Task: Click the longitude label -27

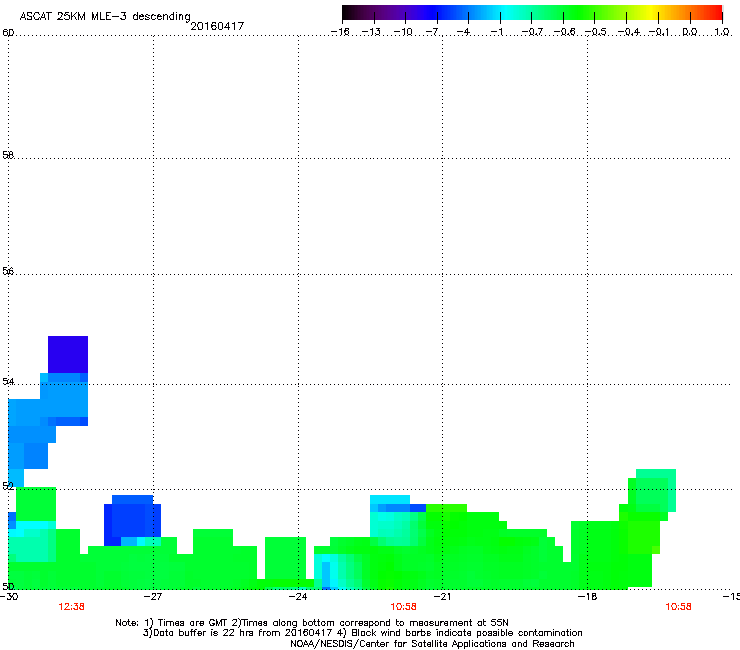Action: (x=152, y=597)
